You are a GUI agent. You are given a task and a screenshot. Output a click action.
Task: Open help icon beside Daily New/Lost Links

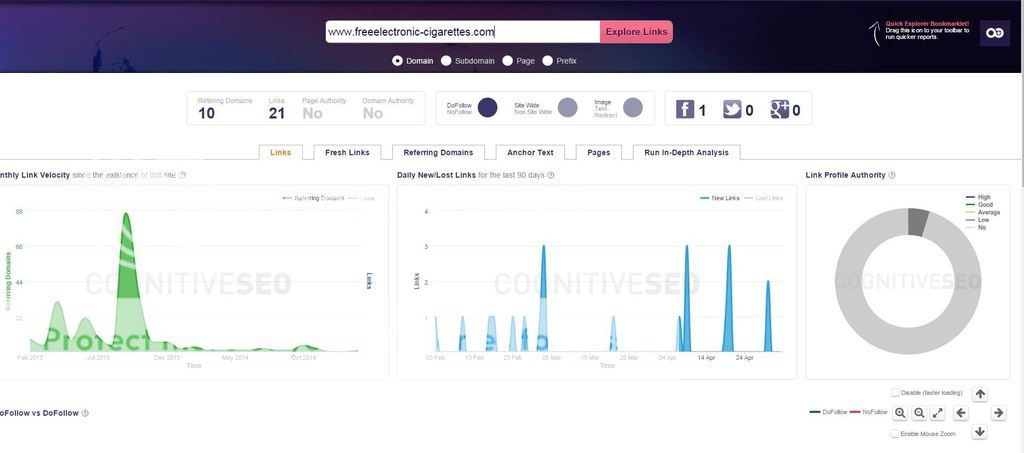pos(551,175)
